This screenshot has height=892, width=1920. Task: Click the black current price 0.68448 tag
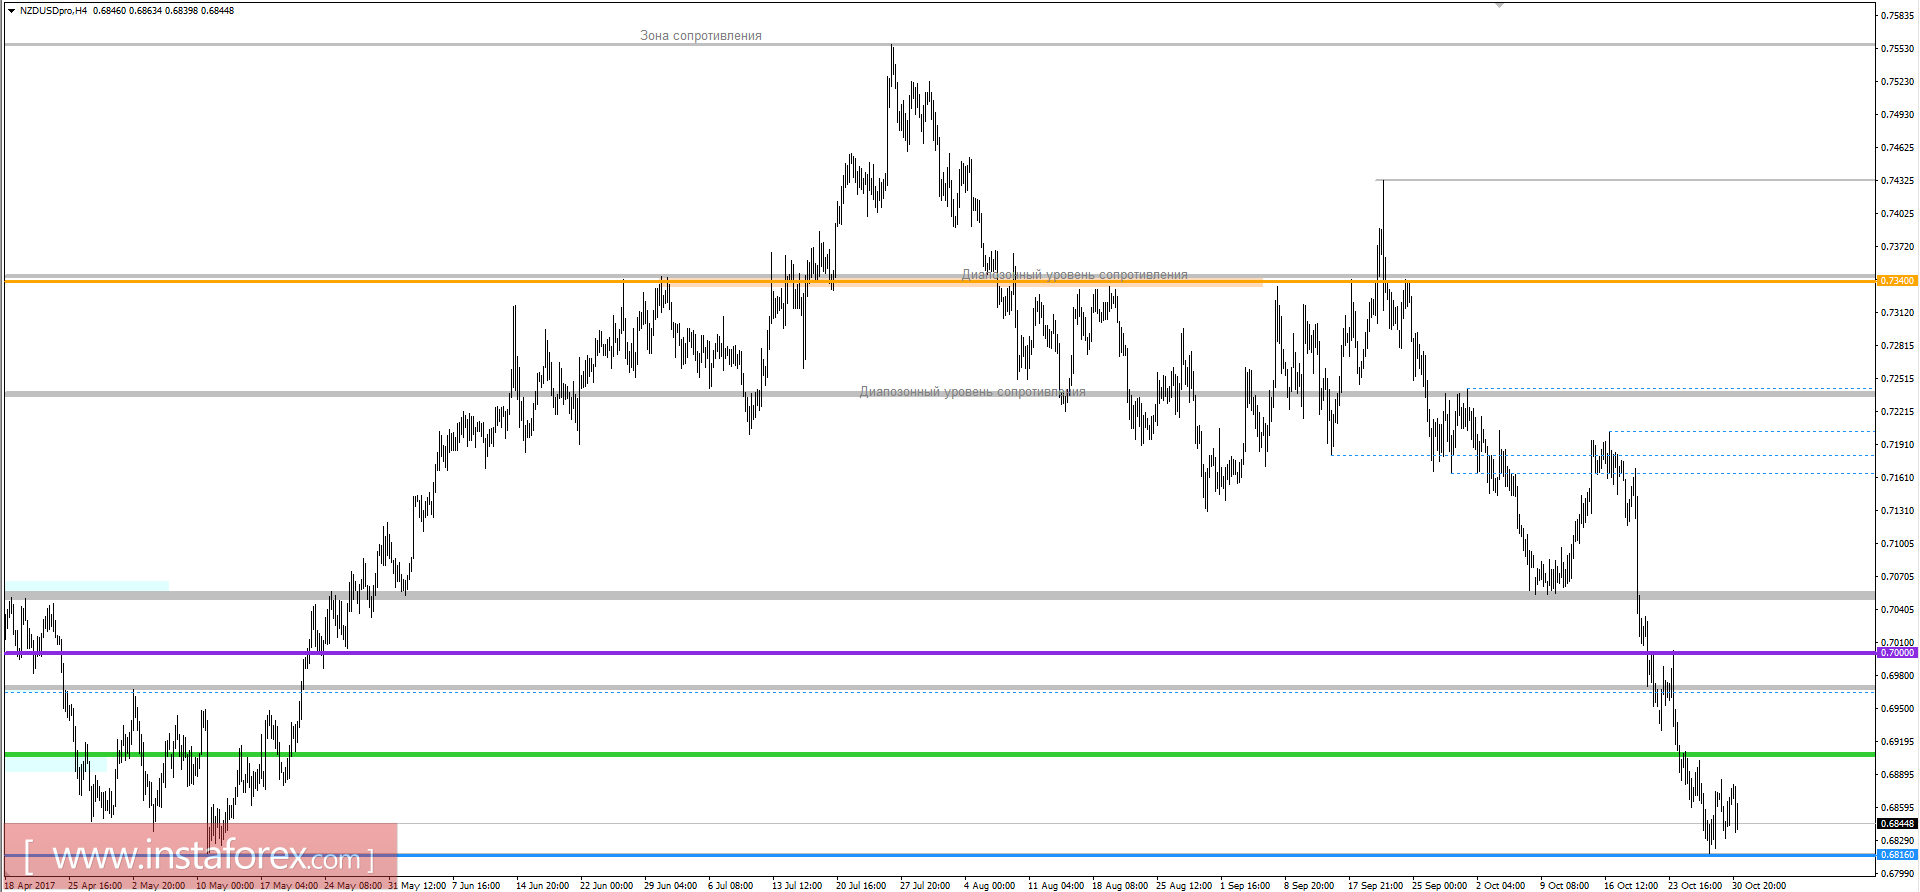coord(1897,824)
